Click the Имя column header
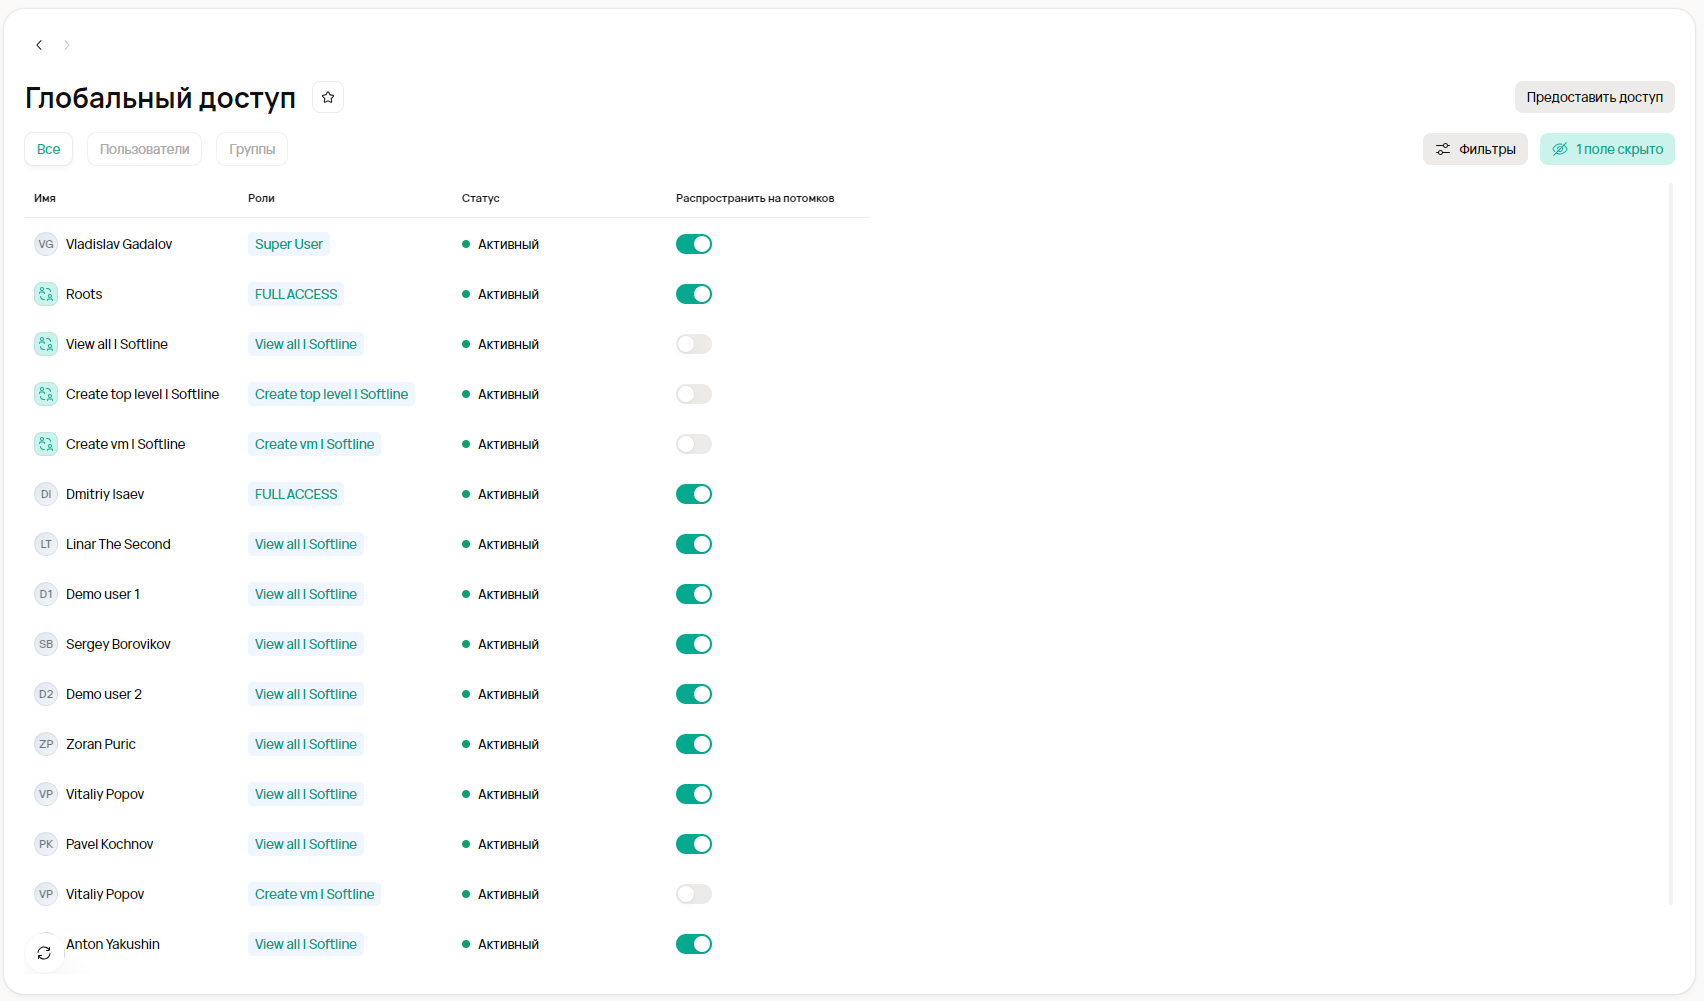 (x=45, y=198)
